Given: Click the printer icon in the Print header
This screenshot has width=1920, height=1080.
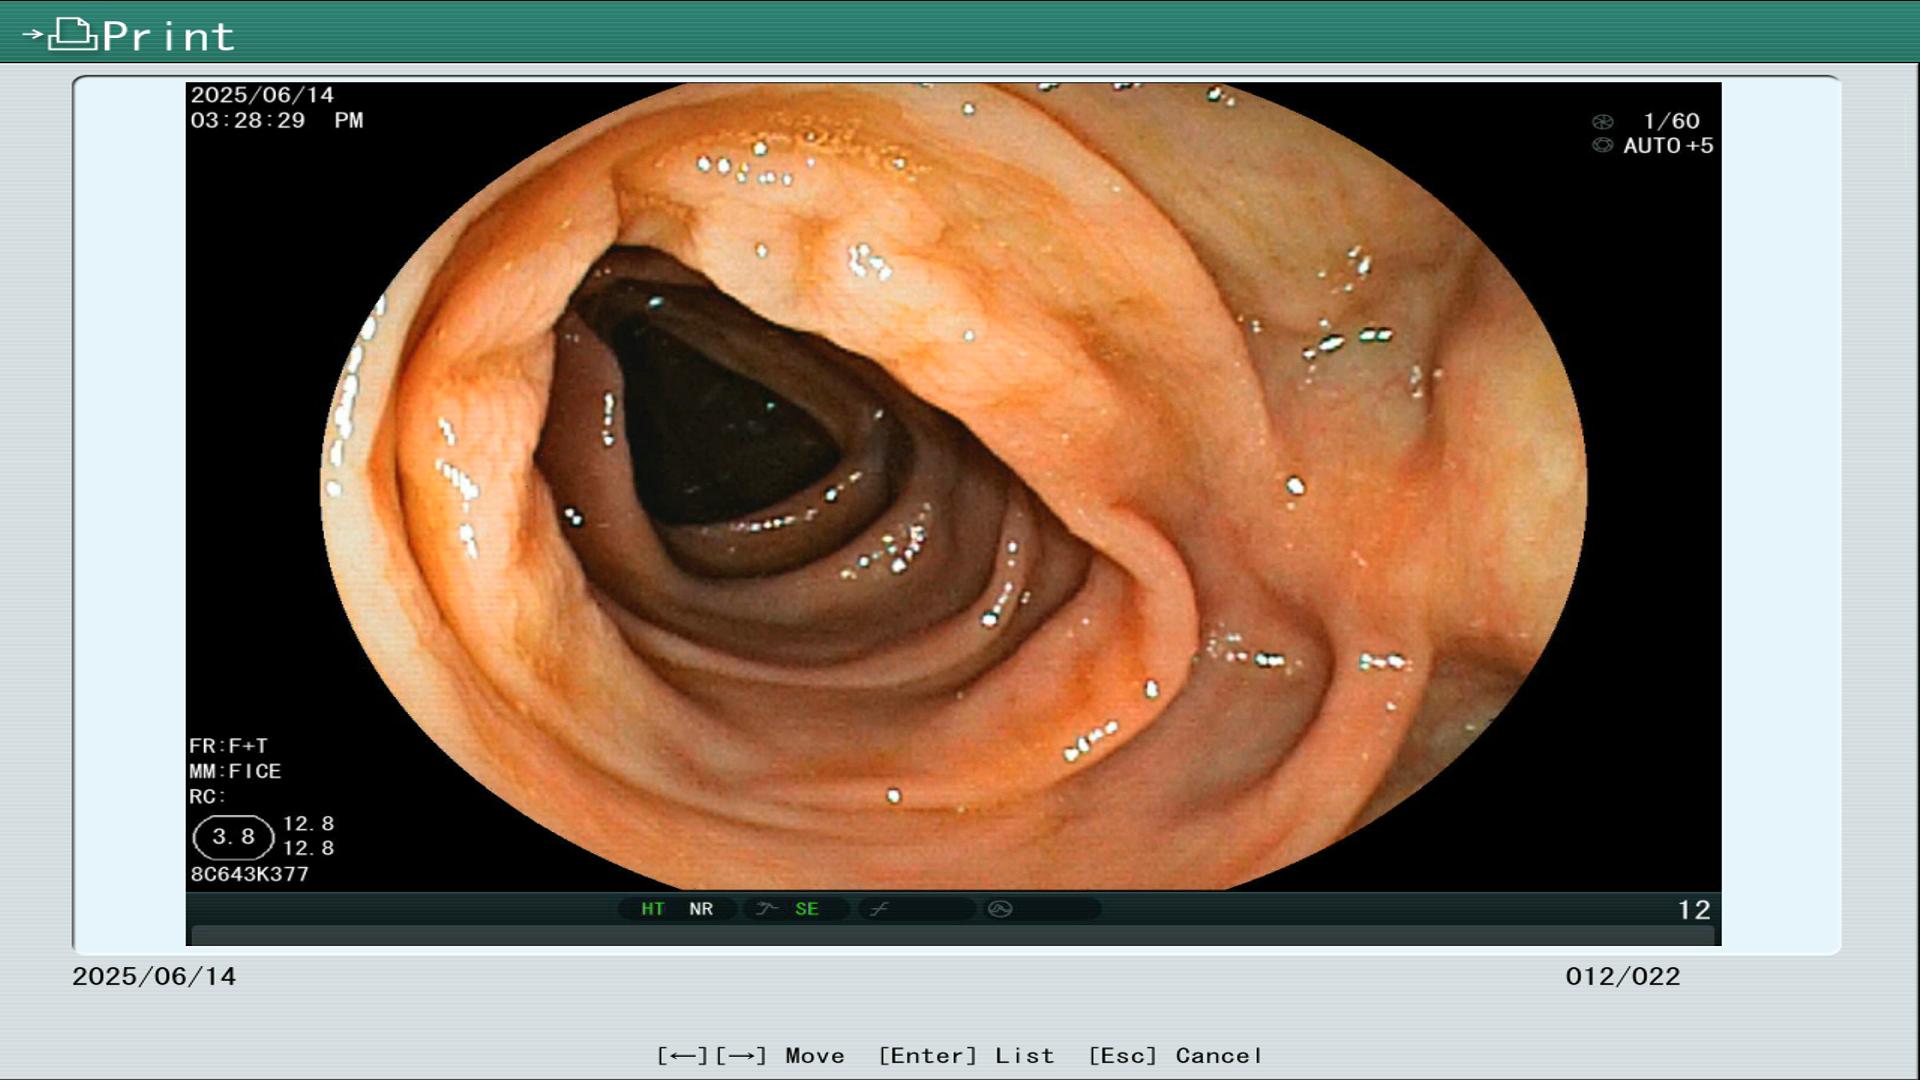Looking at the screenshot, I should point(73,35).
